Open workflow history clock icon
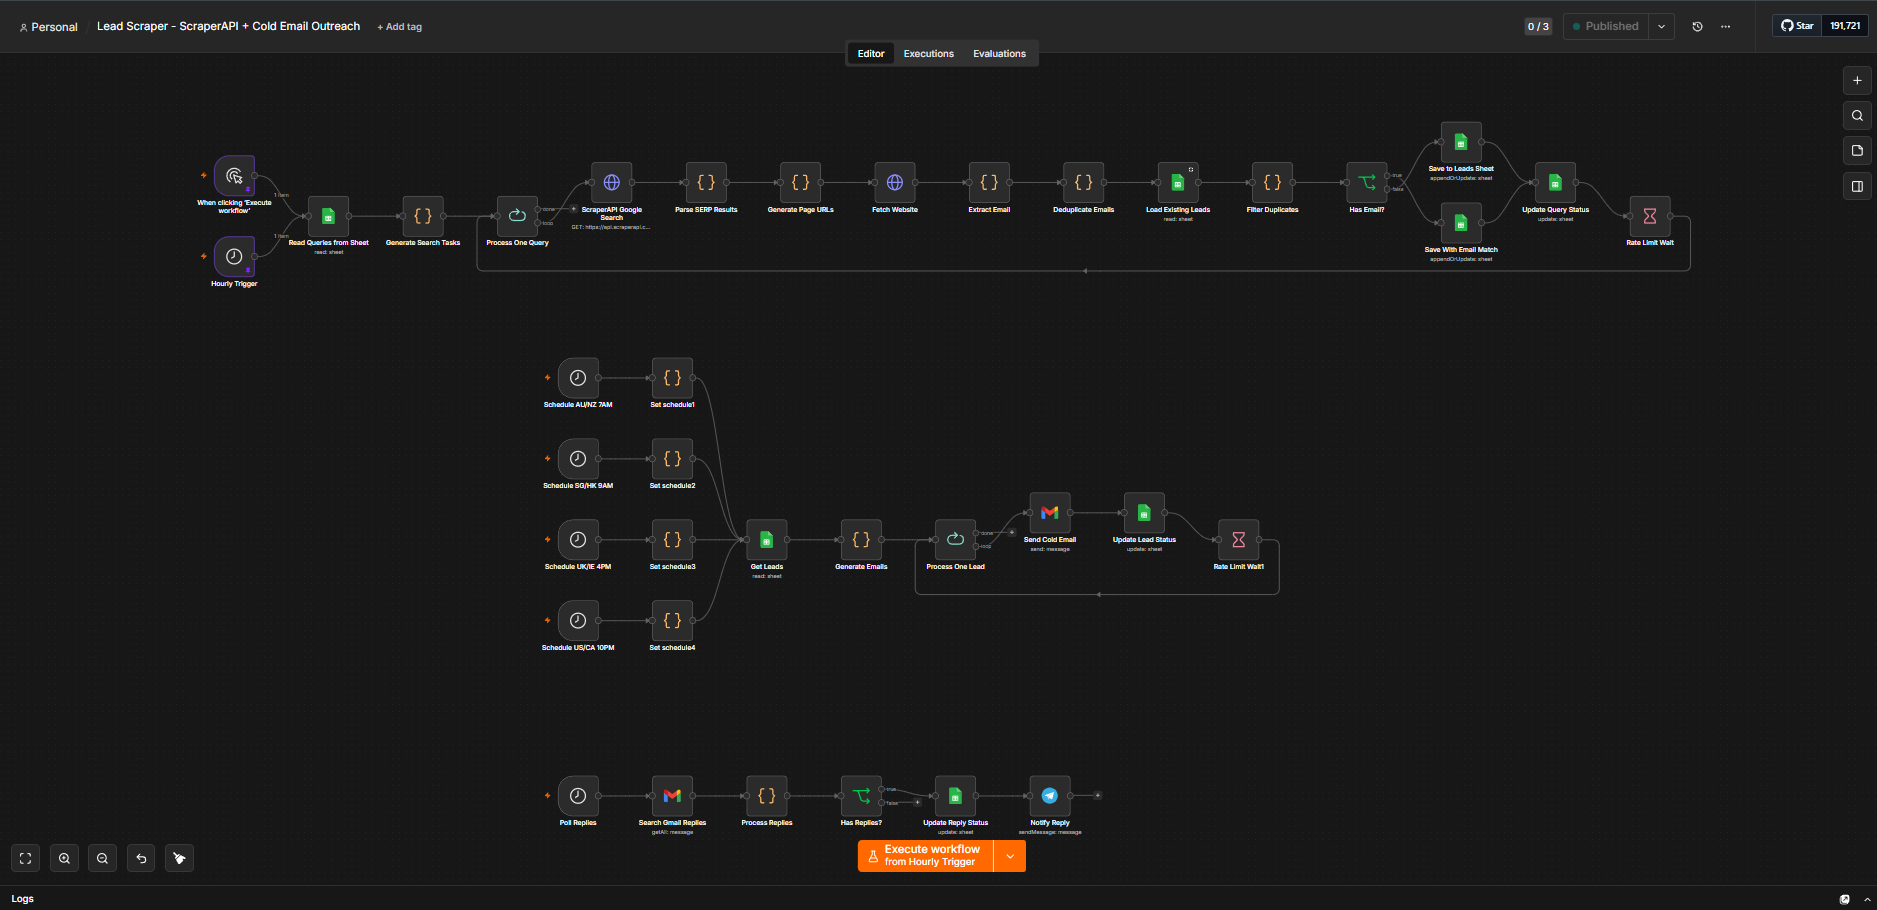 tap(1697, 27)
